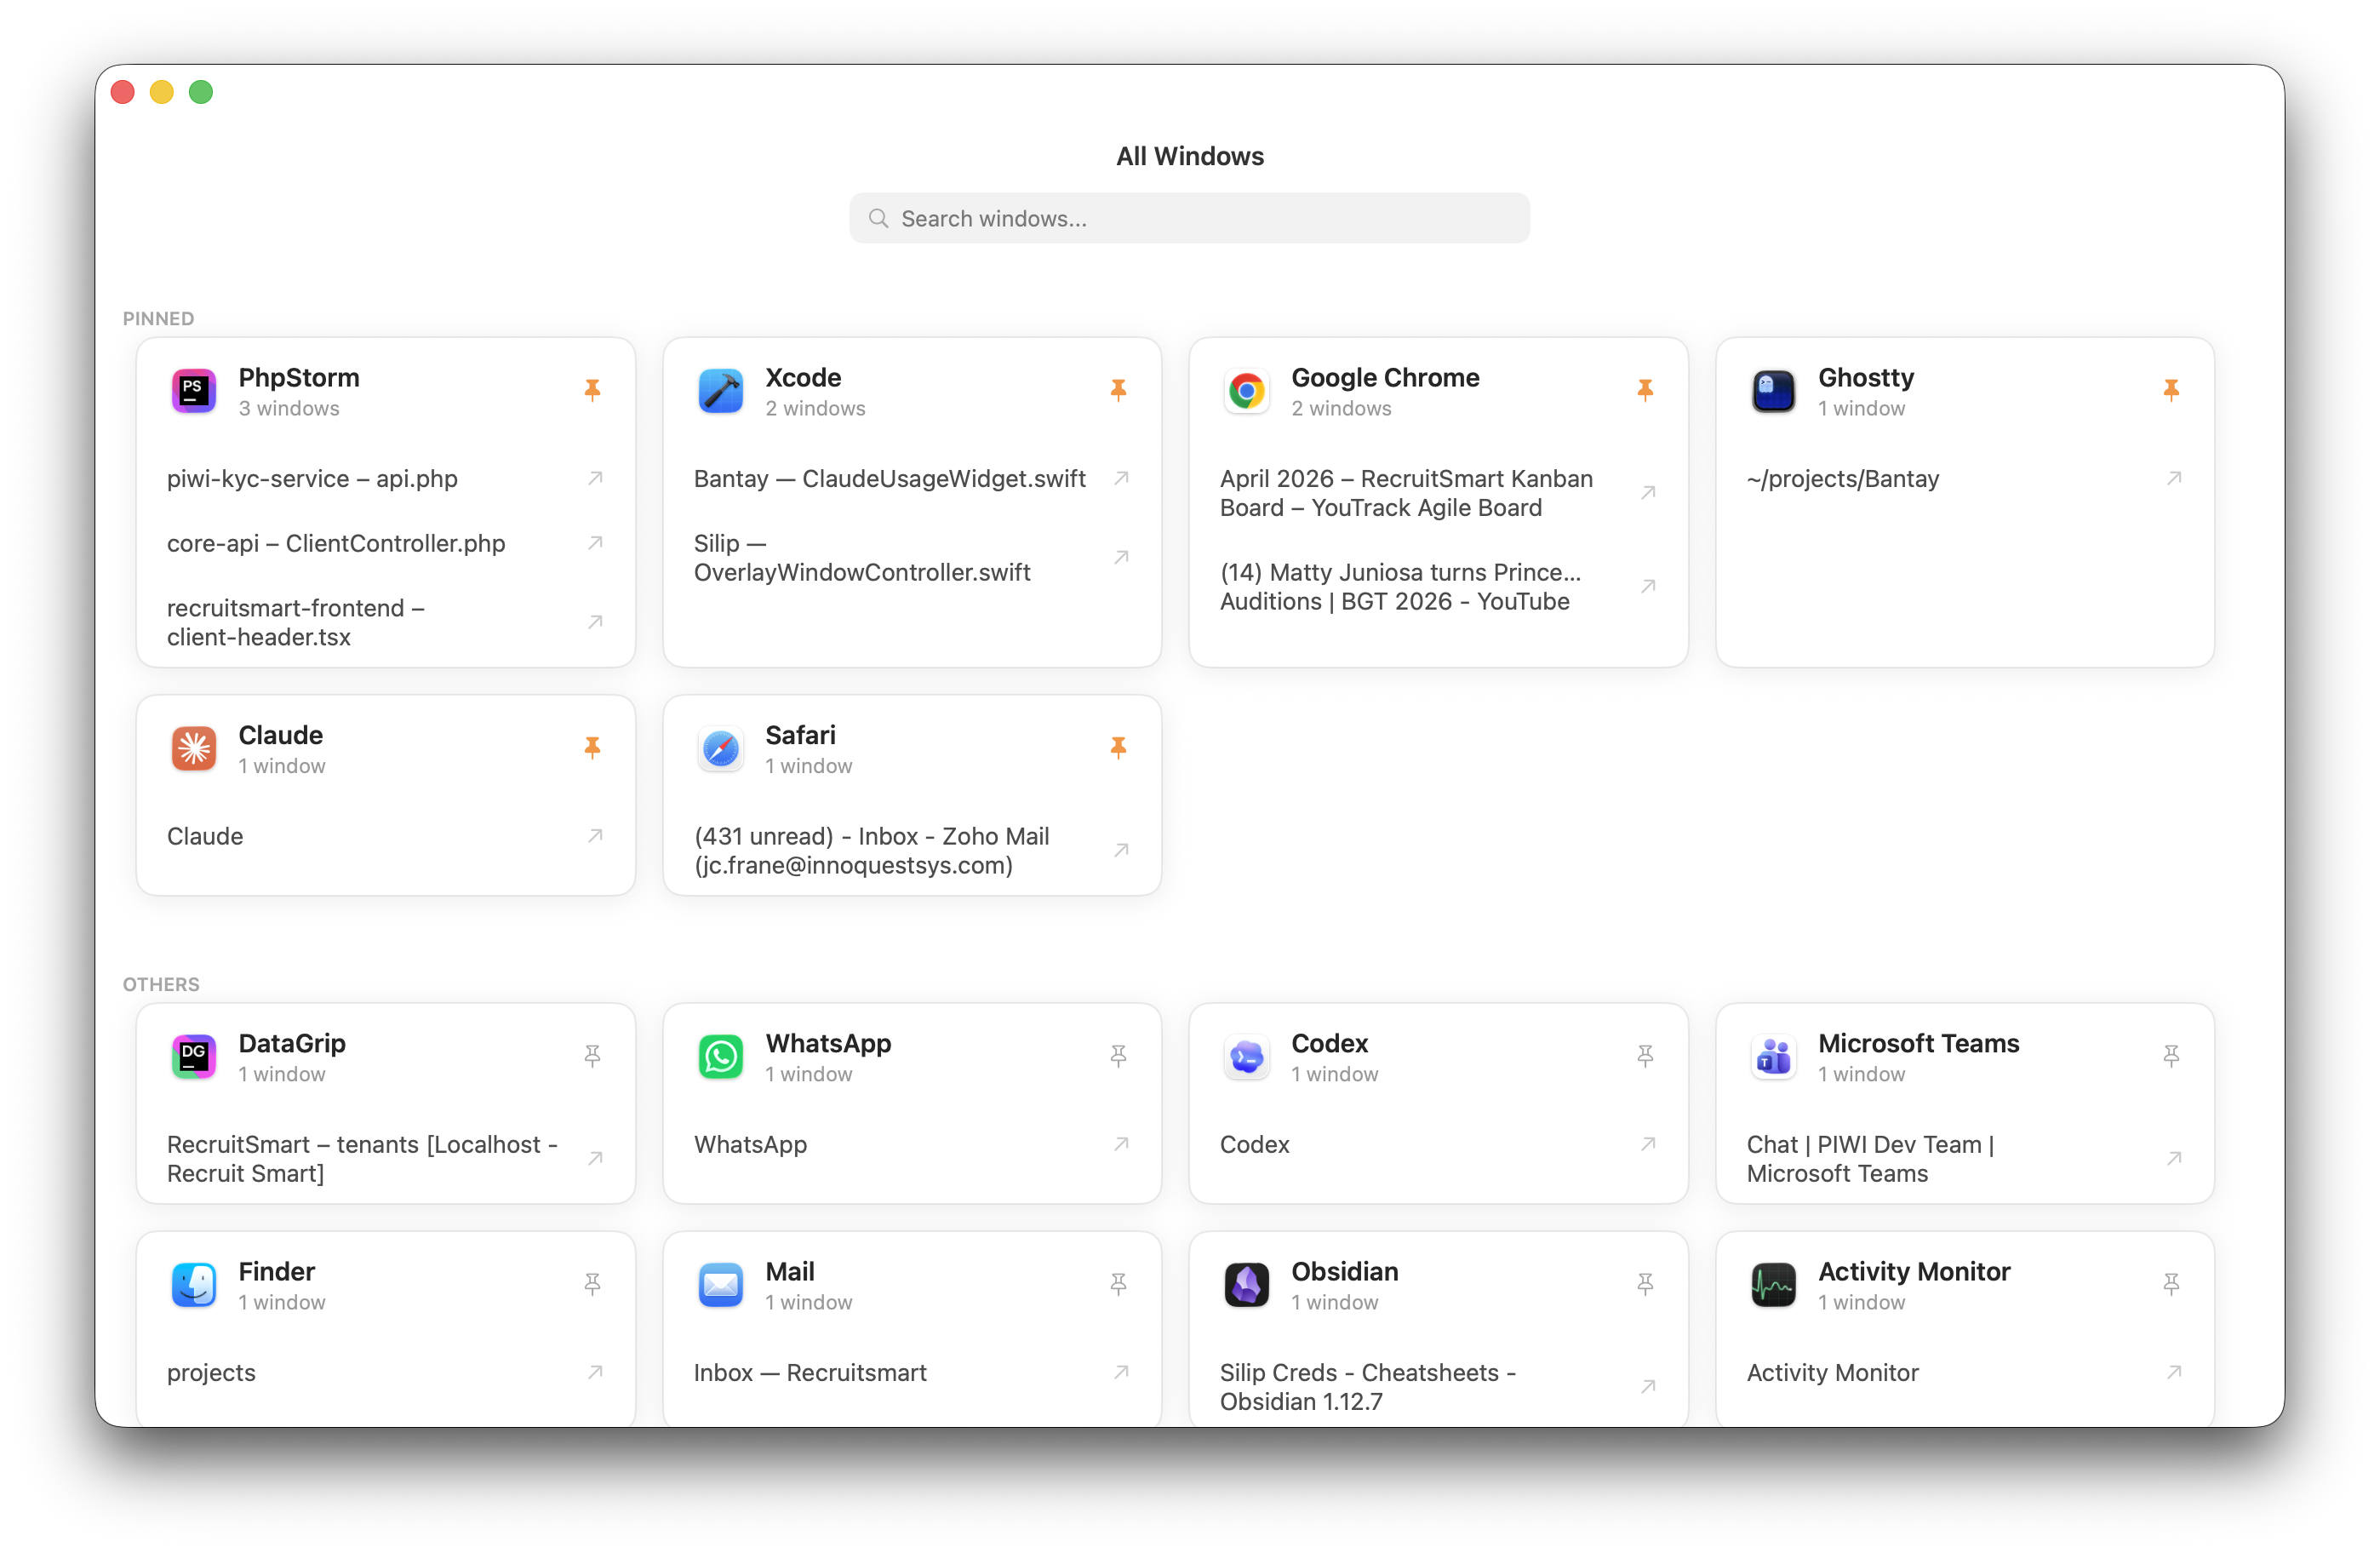Viewport: 2380px width, 1553px height.
Task: Open arrow for Finder projects window
Action: (595, 1373)
